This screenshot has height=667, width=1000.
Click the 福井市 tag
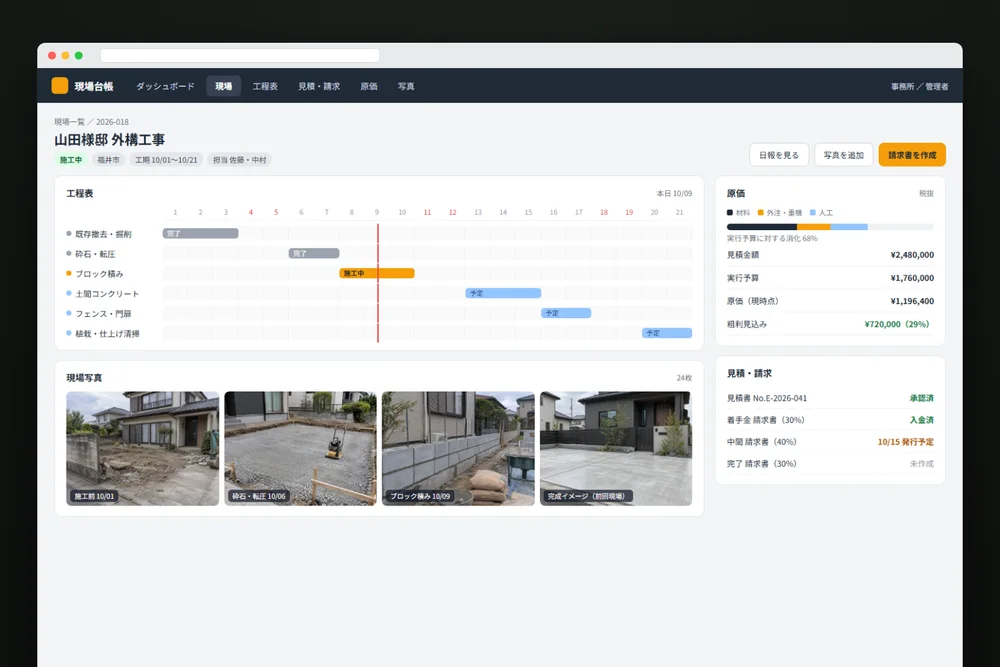pos(108,160)
